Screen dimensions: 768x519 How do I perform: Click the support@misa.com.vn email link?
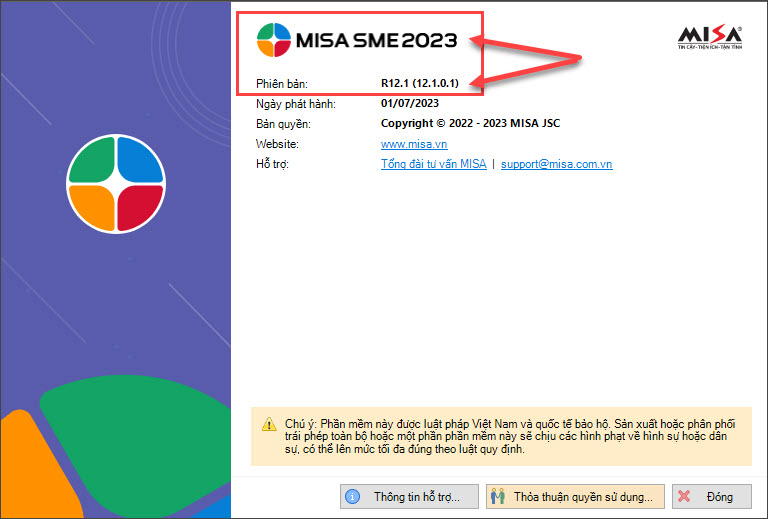pyautogui.click(x=556, y=164)
